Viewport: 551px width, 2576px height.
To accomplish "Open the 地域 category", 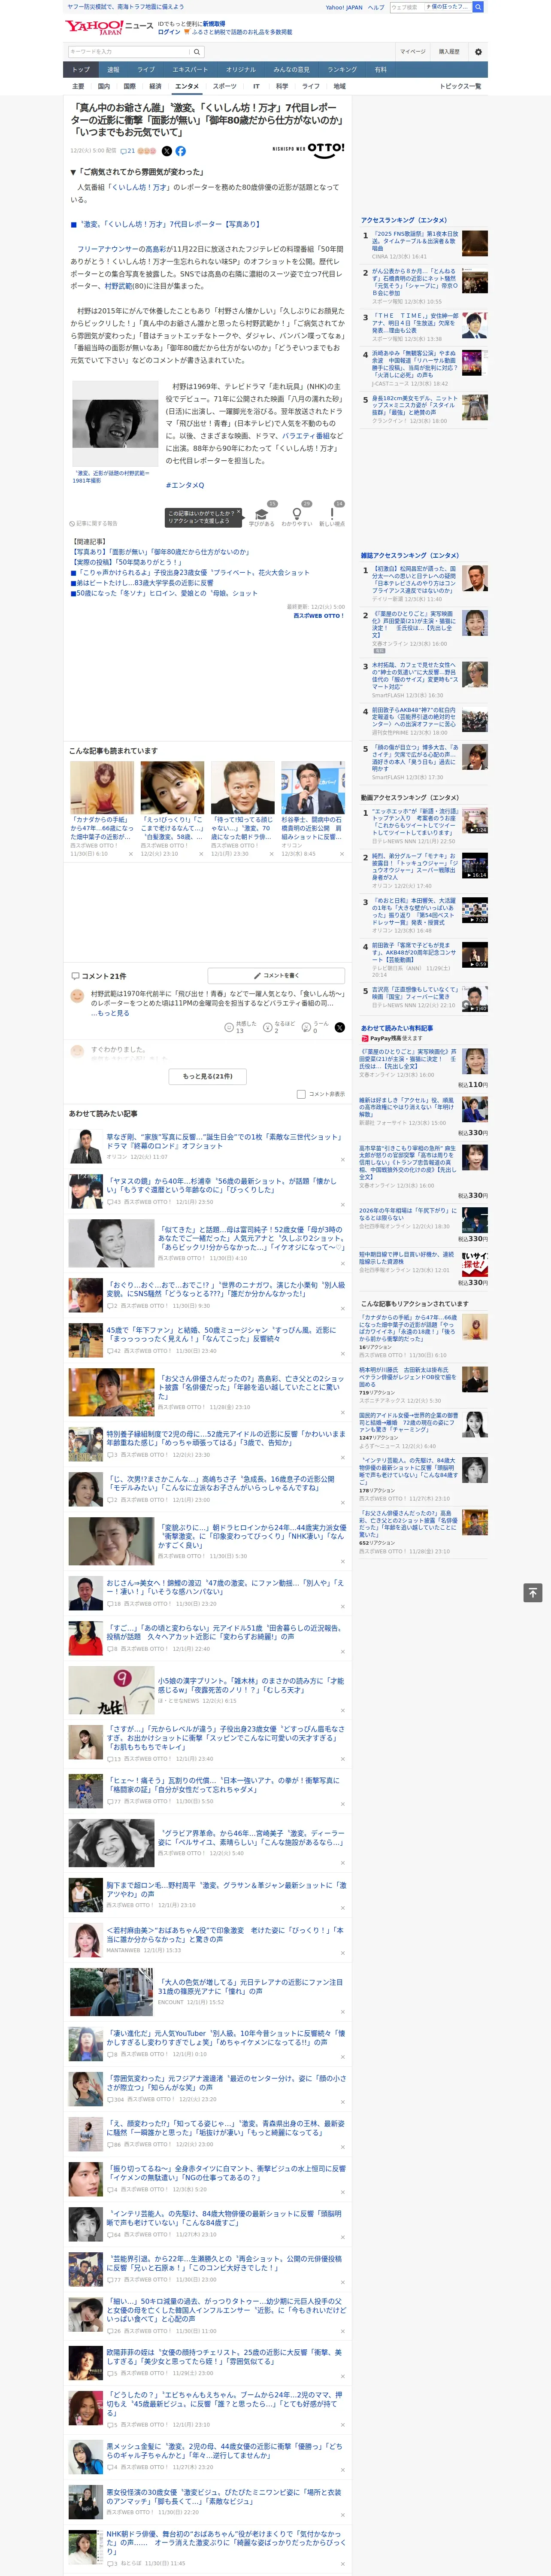I will pos(339,86).
